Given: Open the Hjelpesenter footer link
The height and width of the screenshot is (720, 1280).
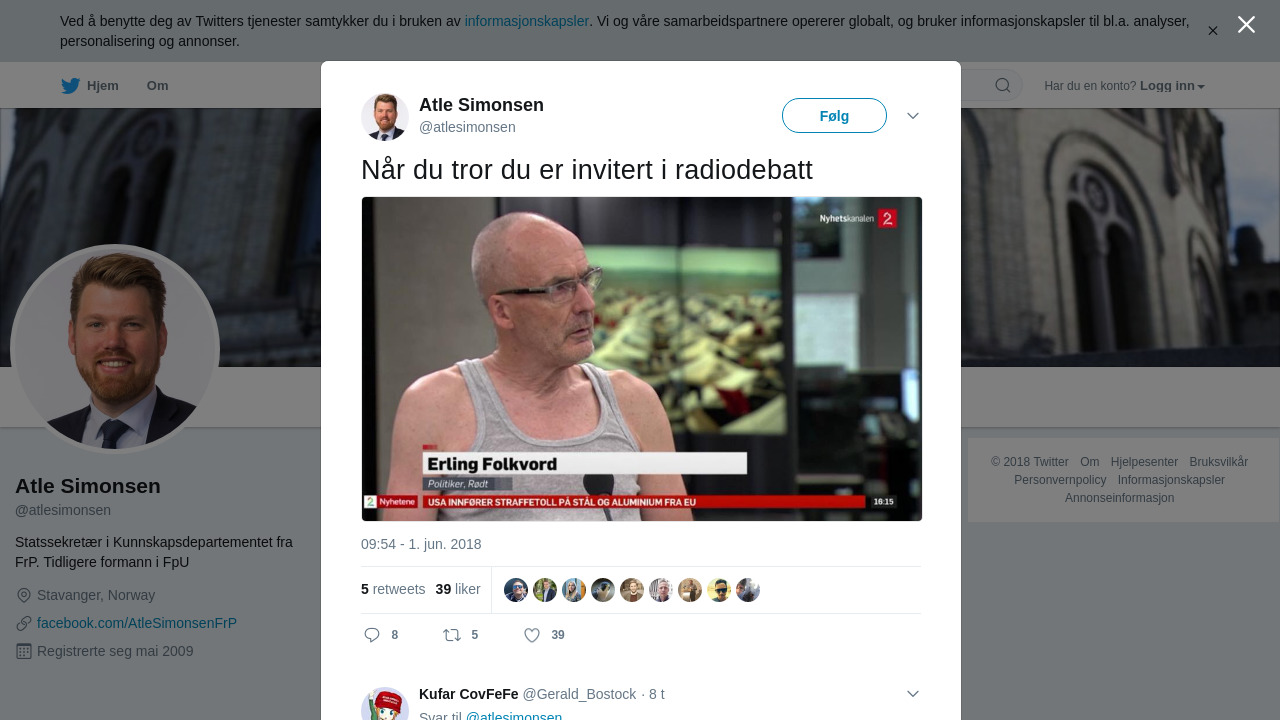Looking at the screenshot, I should [x=1144, y=462].
